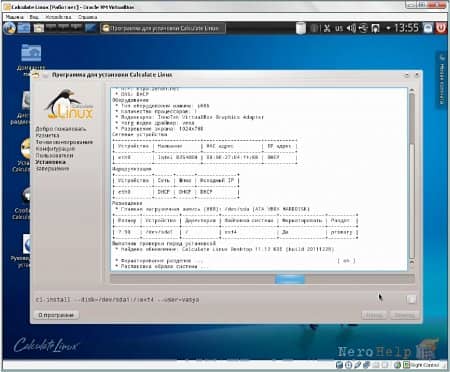
Task: Click VirtualBox shared folders status icon
Action: click(x=375, y=365)
